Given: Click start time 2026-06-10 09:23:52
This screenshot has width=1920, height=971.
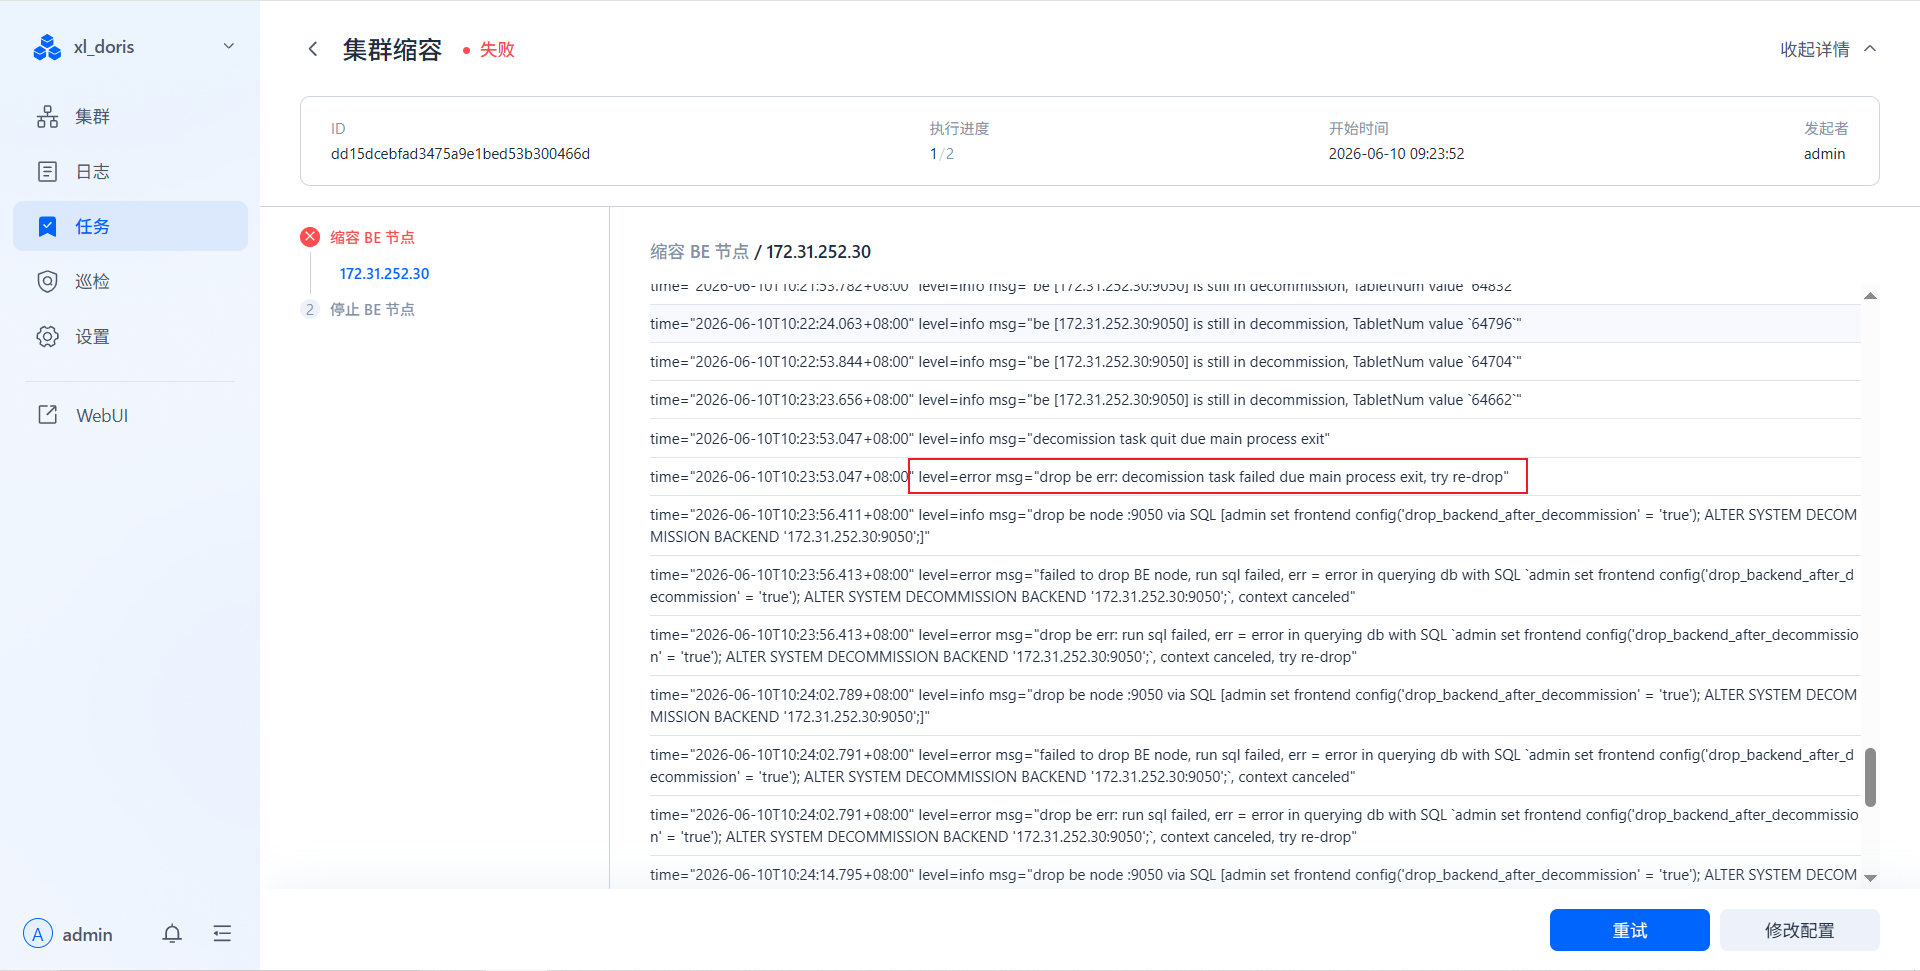Looking at the screenshot, I should point(1396,154).
